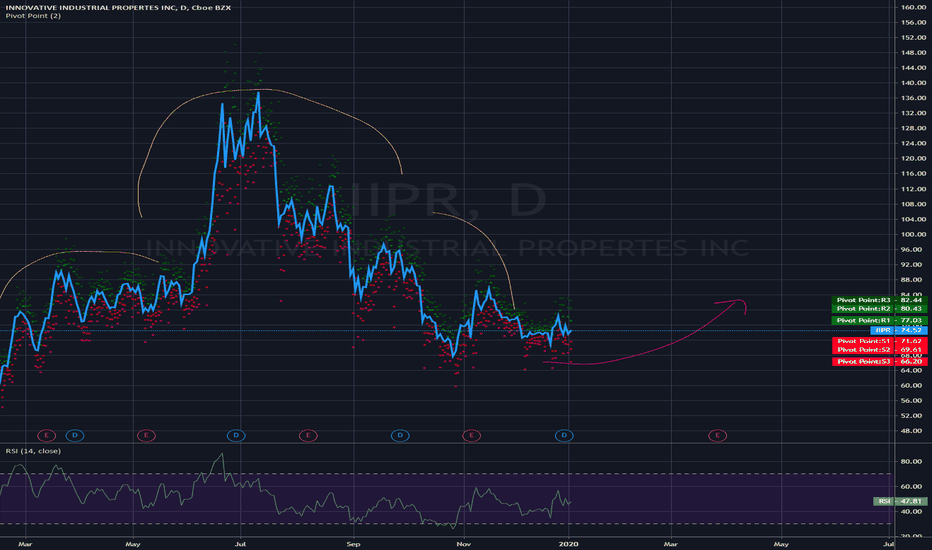932x550 pixels.
Task: Open the upcoming earnings marker after Mar 2020
Action: 717,435
